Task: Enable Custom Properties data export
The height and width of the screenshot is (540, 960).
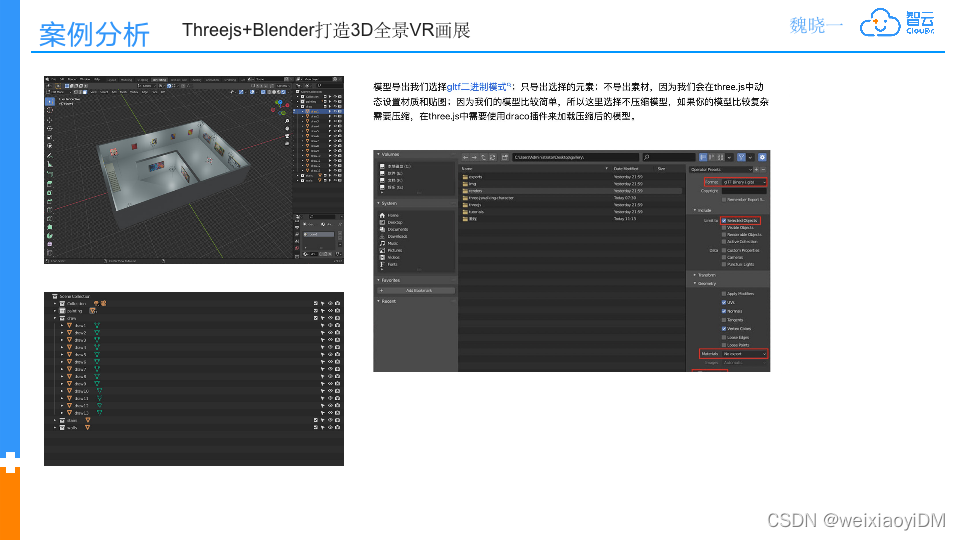Action: tap(724, 250)
